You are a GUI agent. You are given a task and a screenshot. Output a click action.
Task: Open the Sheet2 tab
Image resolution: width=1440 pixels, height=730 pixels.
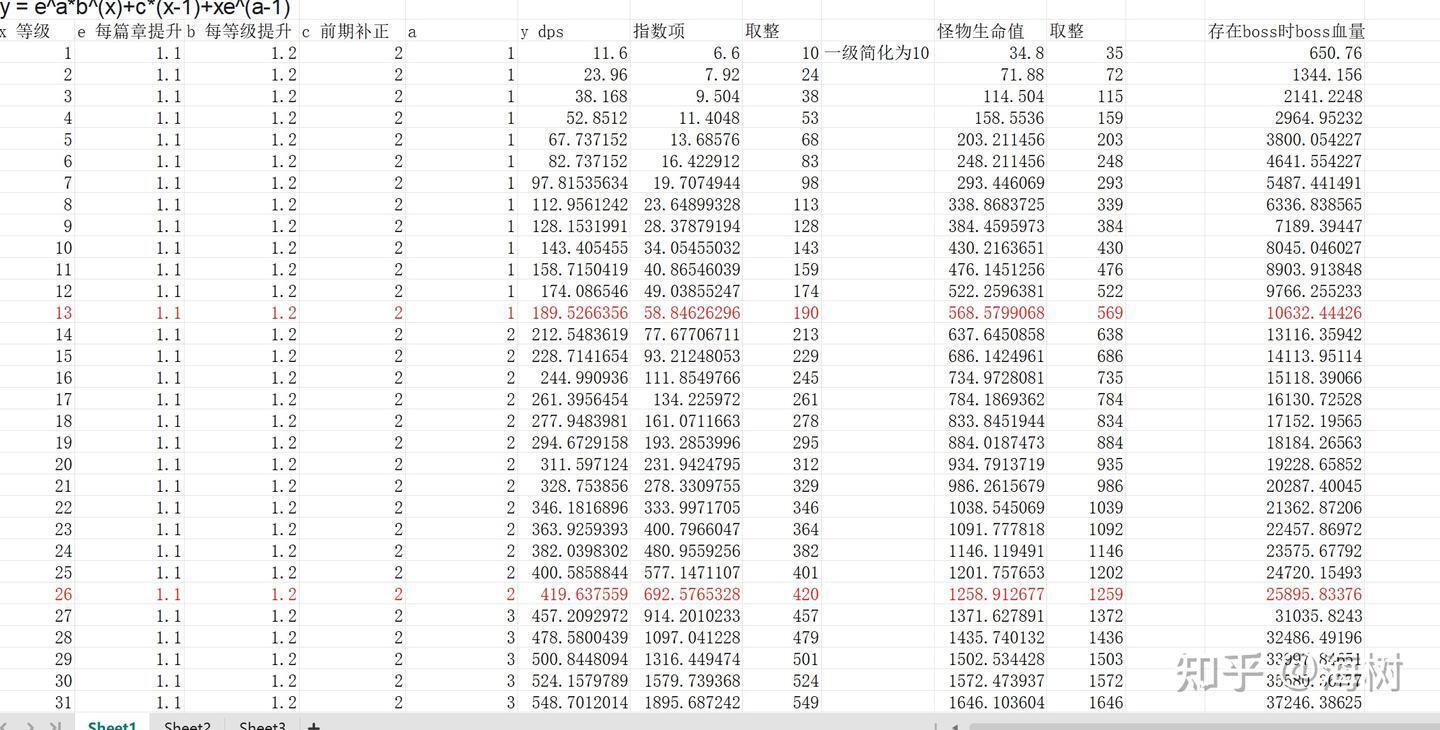click(x=187, y=724)
